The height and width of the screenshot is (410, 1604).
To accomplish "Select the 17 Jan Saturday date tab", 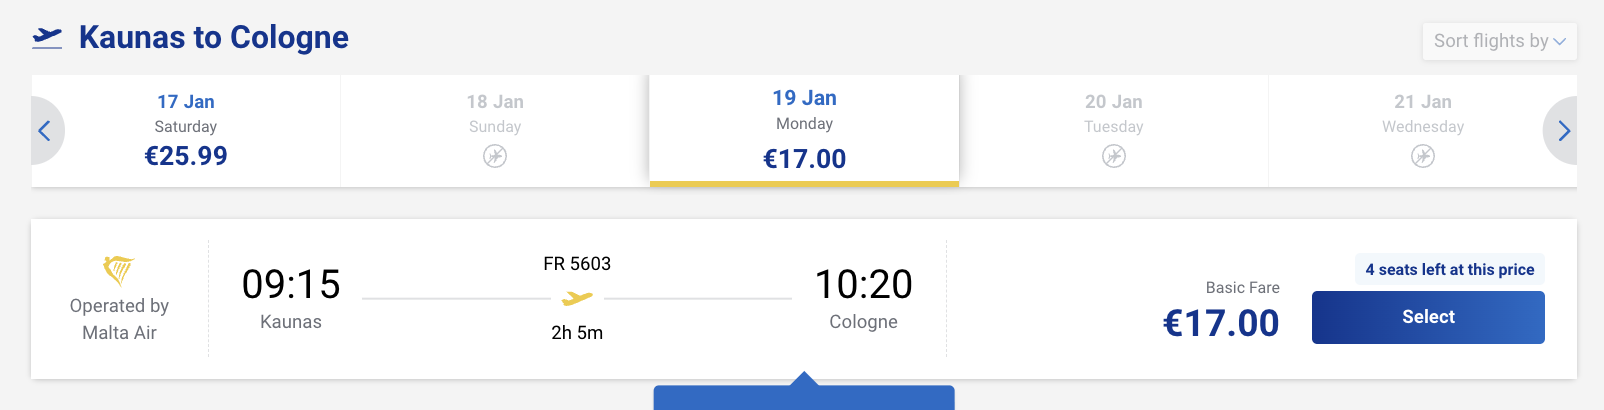I will point(186,130).
